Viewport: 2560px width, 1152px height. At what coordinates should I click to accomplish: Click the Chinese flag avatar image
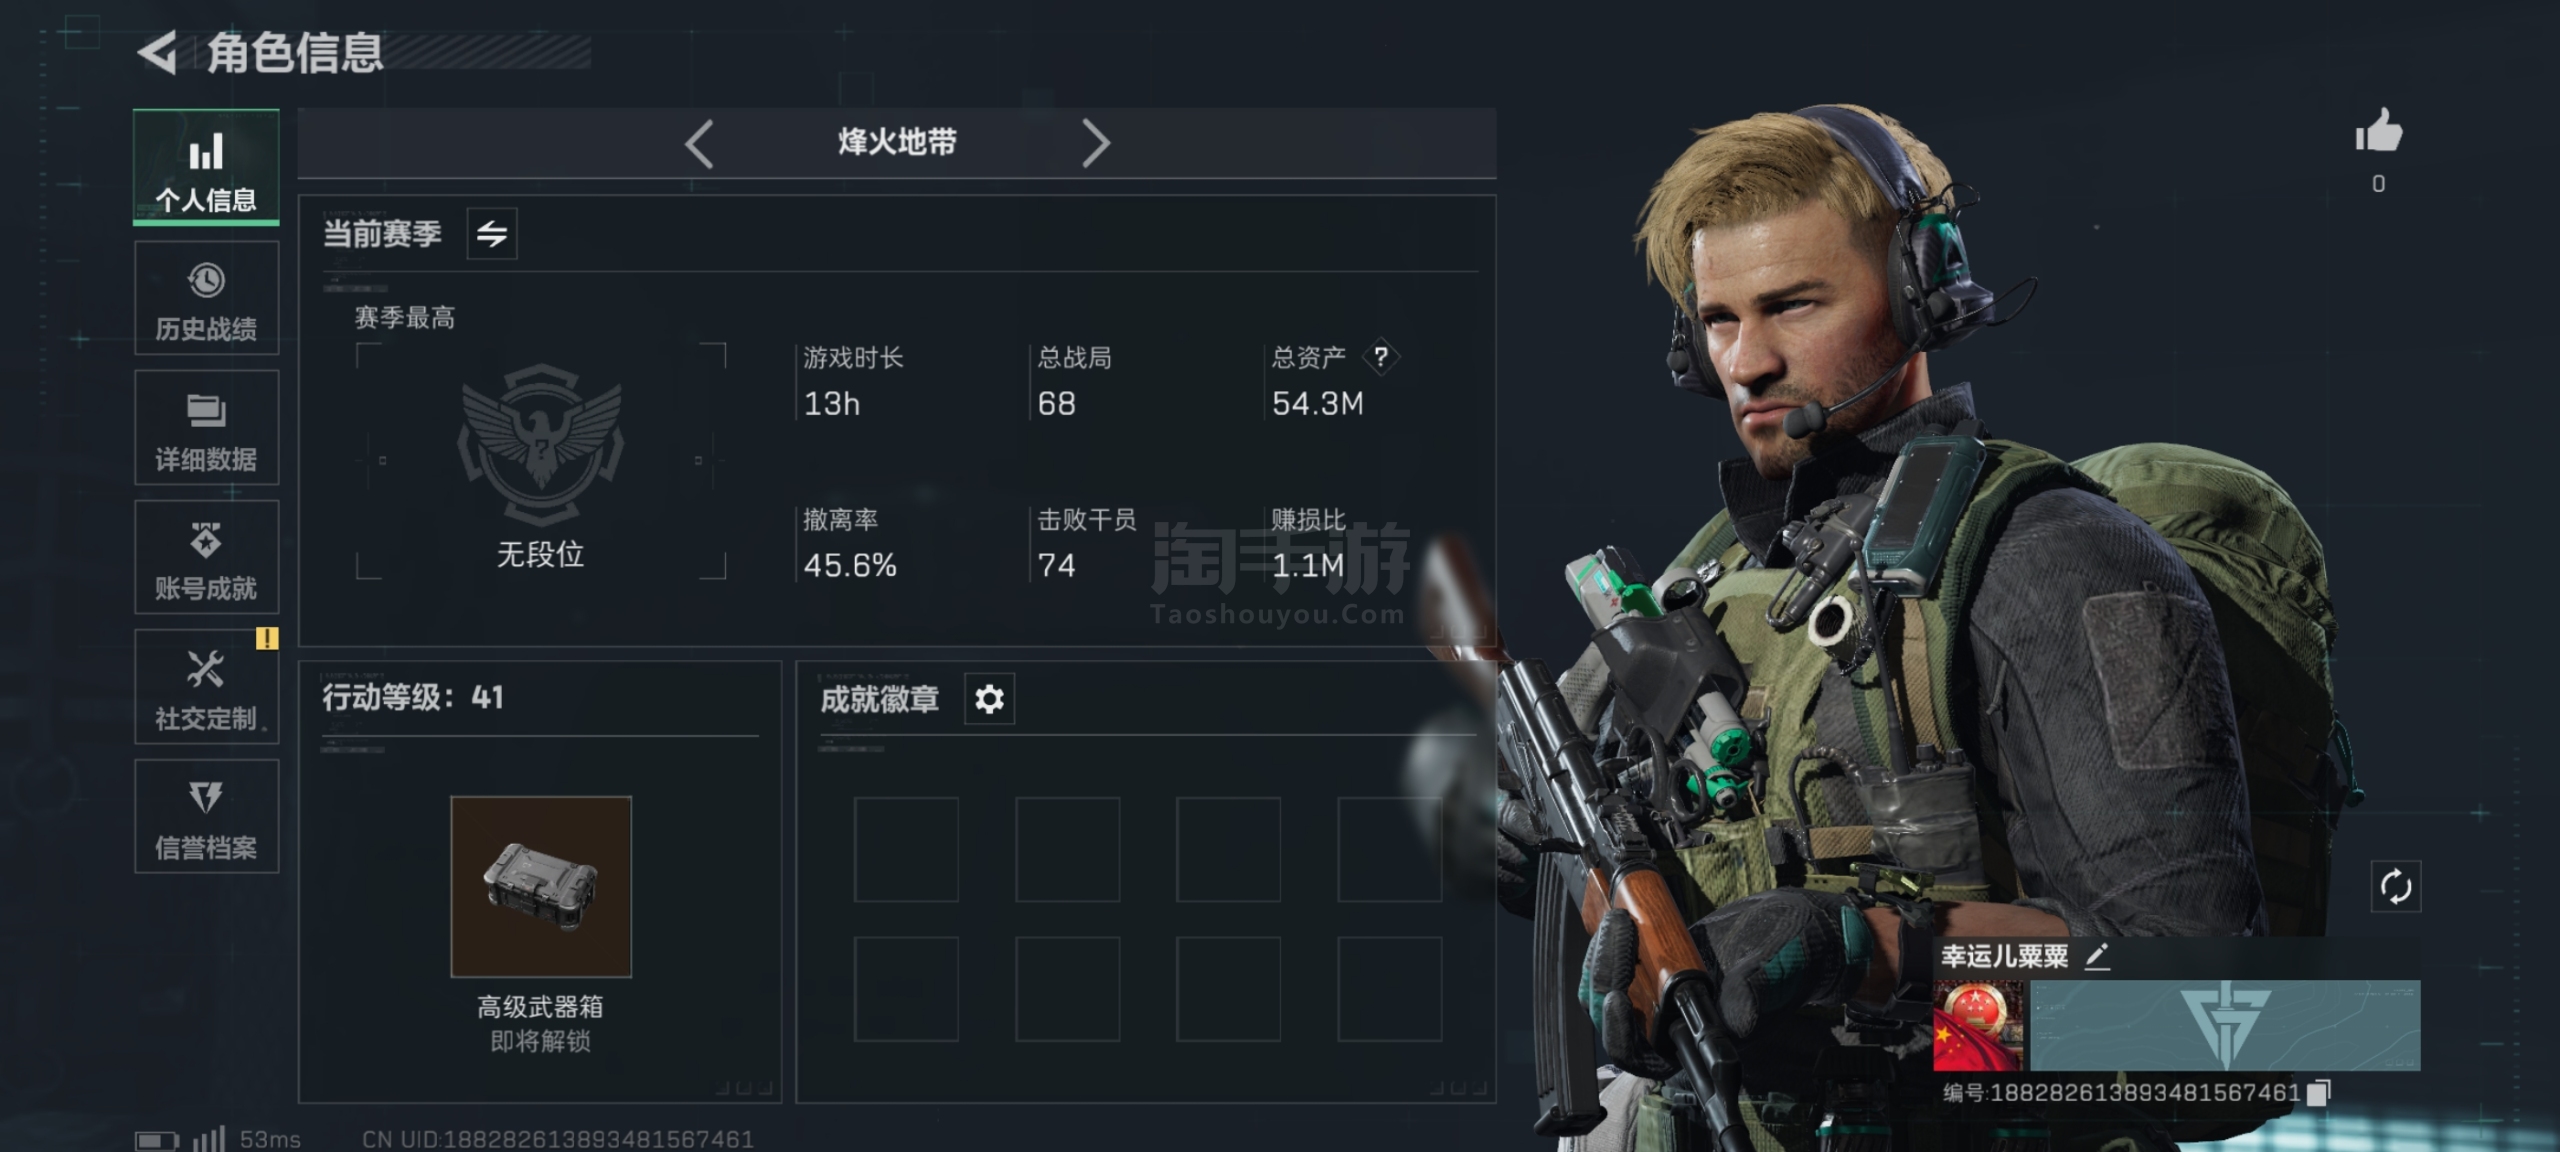coord(1978,1026)
